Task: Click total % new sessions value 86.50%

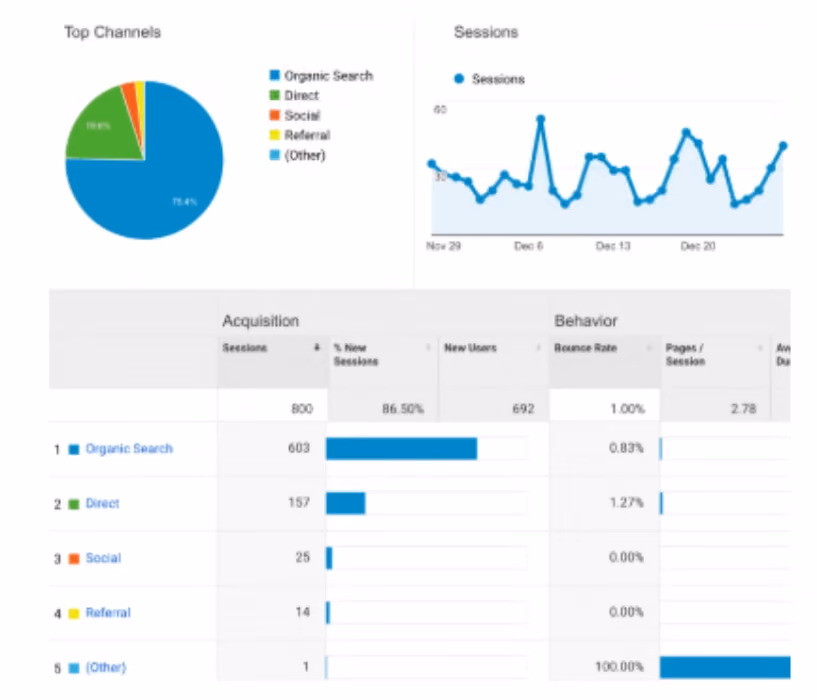Action: 403,409
